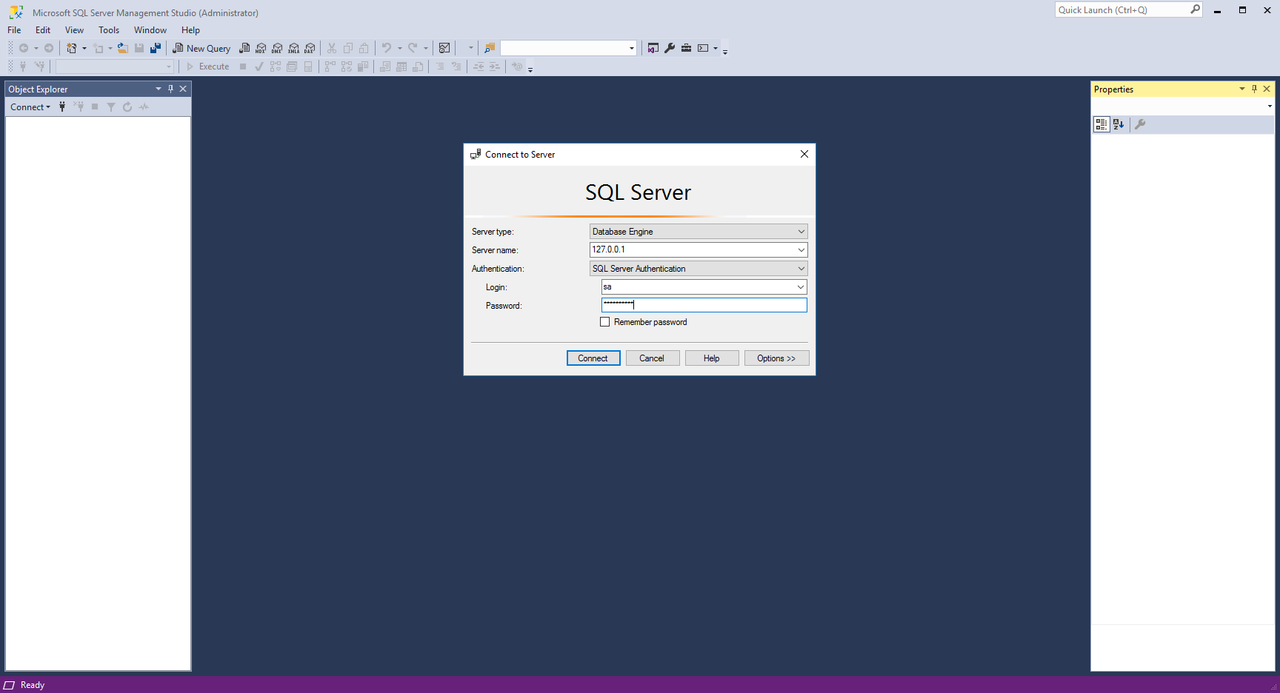This screenshot has width=1280, height=693.
Task: Open the Help menu
Action: (191, 30)
